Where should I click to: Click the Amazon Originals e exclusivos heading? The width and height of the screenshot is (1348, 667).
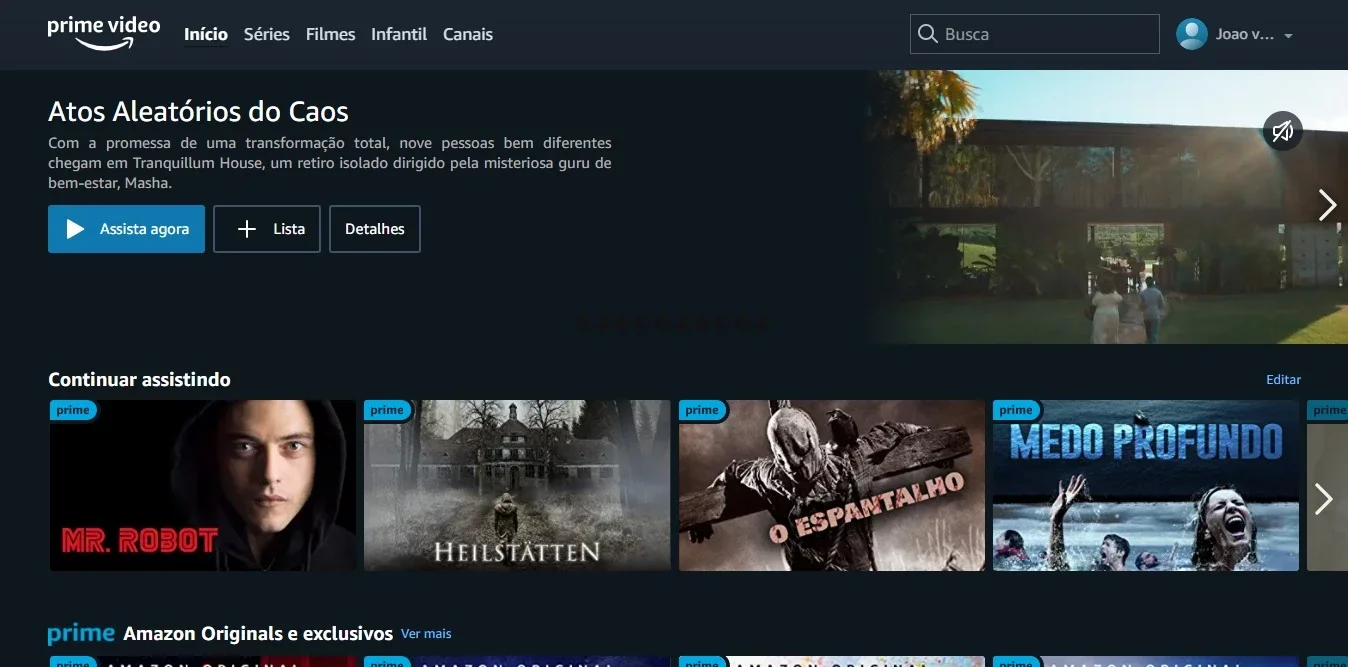(x=258, y=634)
